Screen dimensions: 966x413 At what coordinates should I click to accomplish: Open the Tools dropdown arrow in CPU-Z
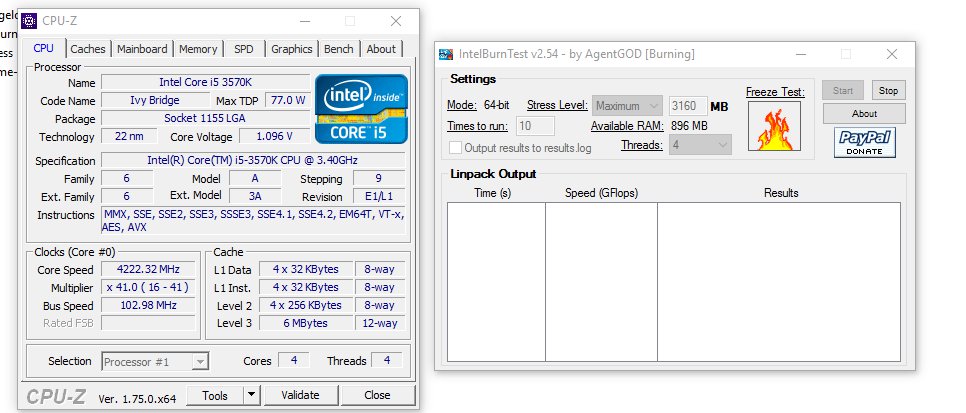(x=251, y=395)
